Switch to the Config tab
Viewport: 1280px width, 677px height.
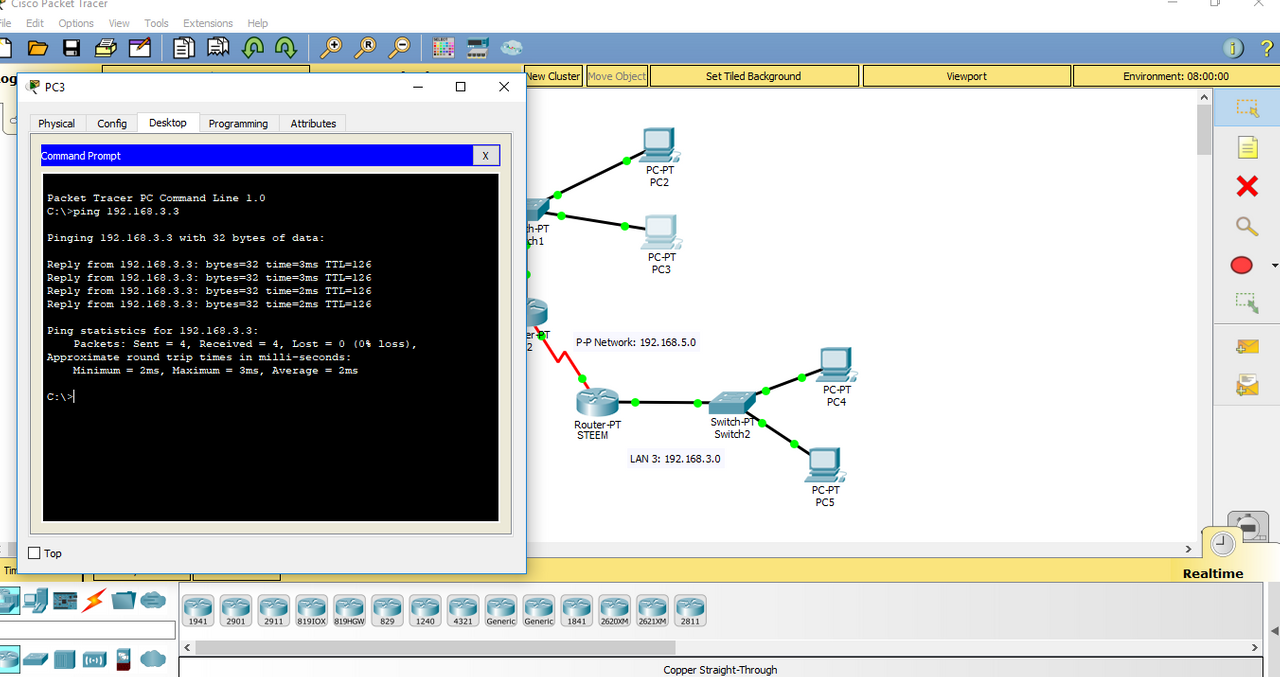coord(112,124)
